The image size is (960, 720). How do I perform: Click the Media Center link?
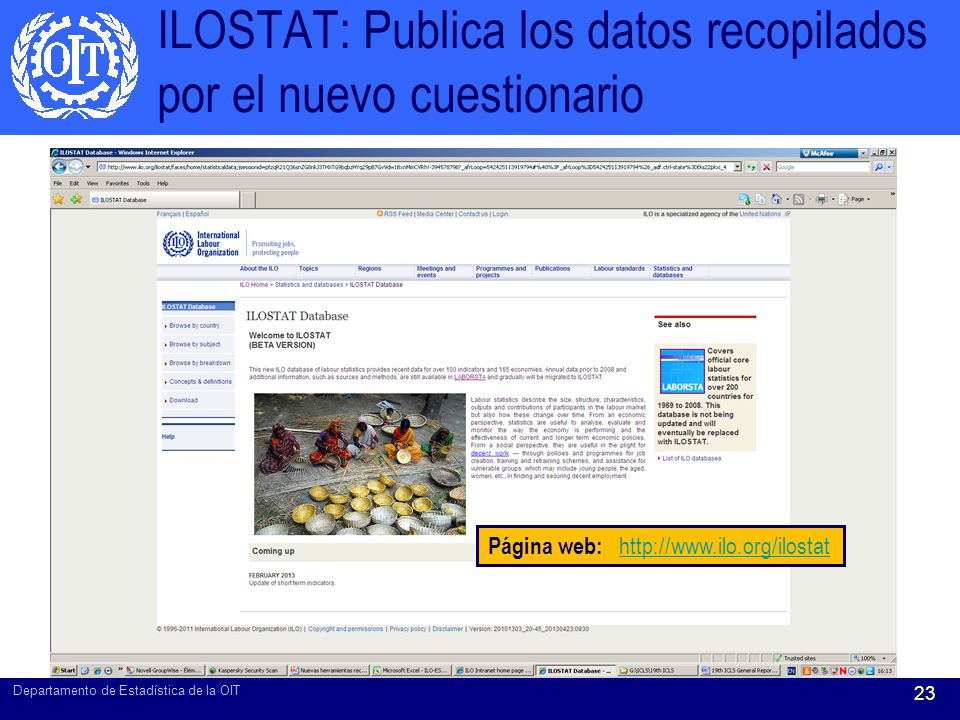(x=435, y=214)
